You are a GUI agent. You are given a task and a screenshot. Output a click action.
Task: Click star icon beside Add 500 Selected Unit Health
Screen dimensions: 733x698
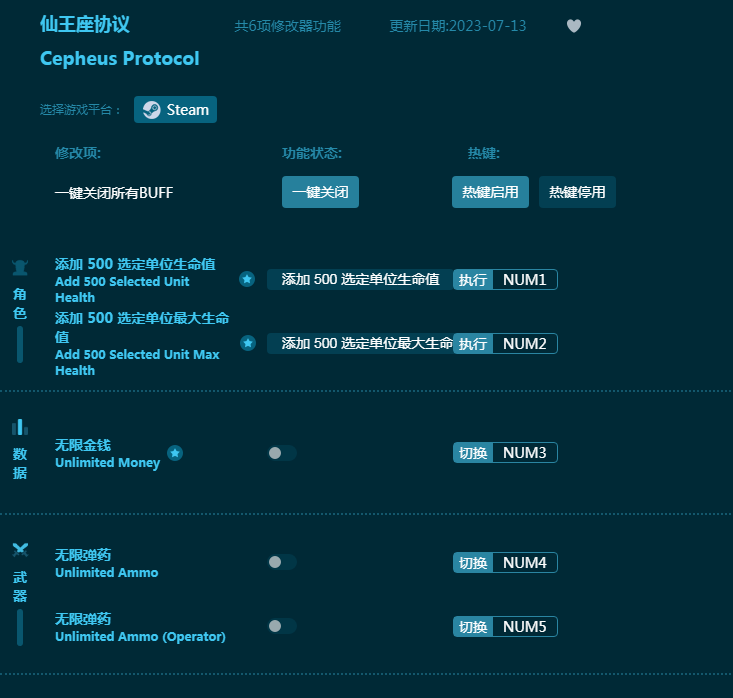click(x=247, y=279)
